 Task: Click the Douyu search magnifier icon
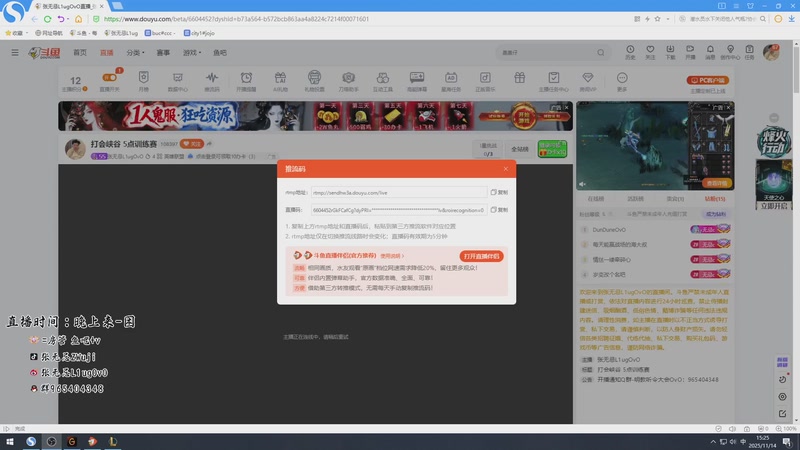pyautogui.click(x=601, y=53)
